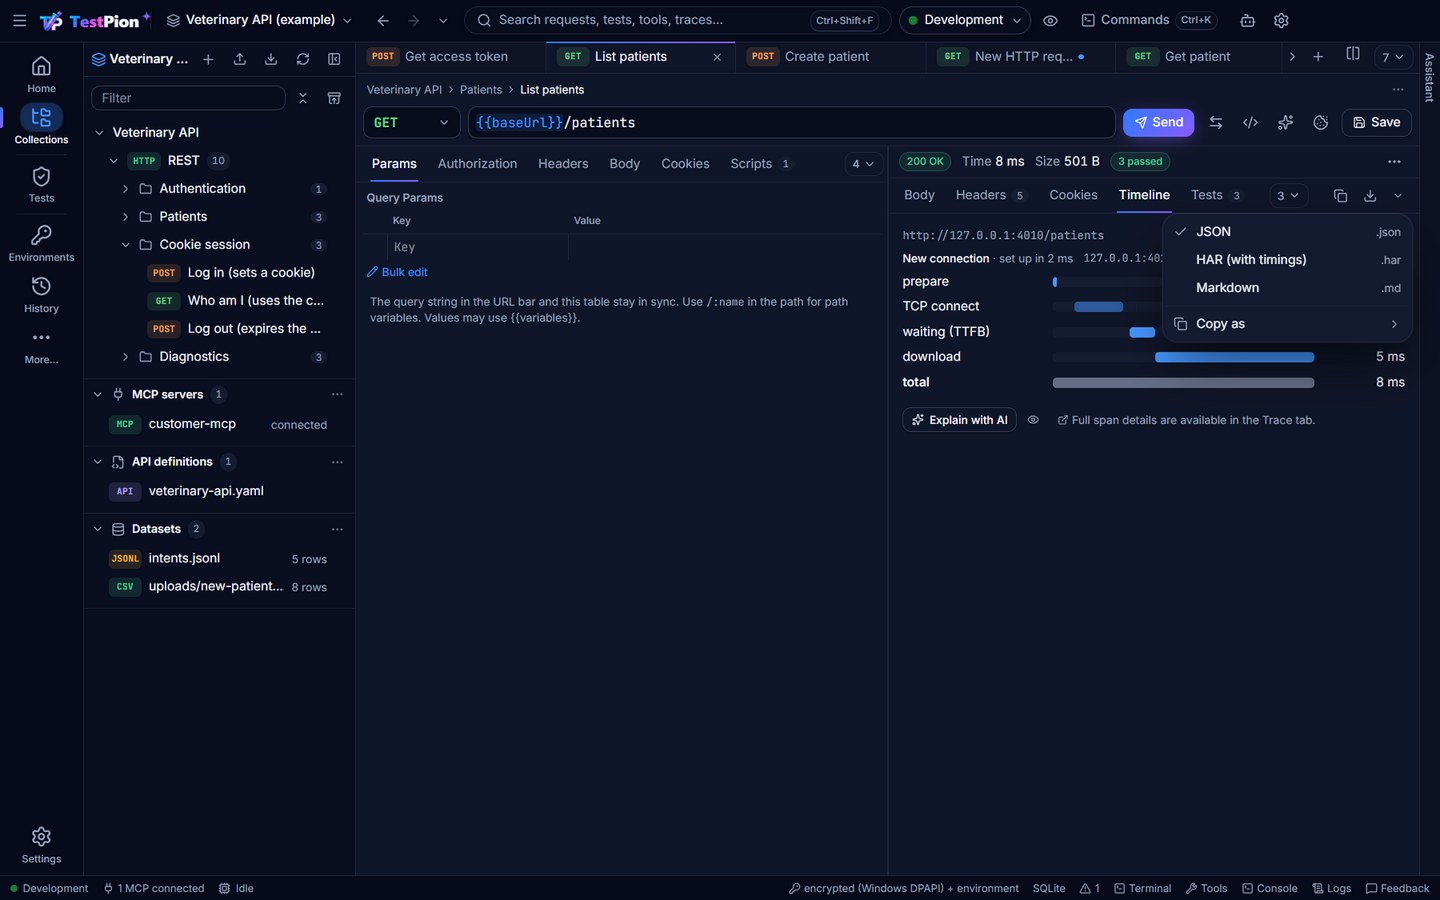The width and height of the screenshot is (1440, 900).
Task: Send the List patients request
Action: coord(1158,122)
